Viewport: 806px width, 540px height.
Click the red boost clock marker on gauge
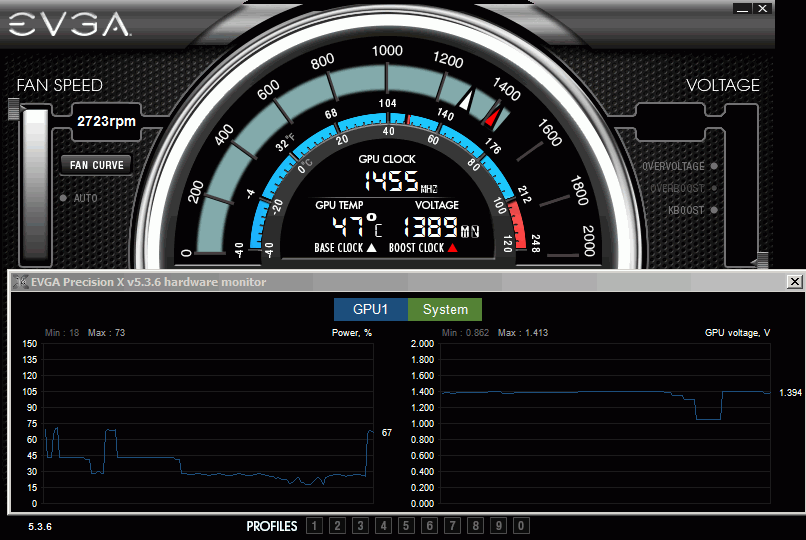492,117
